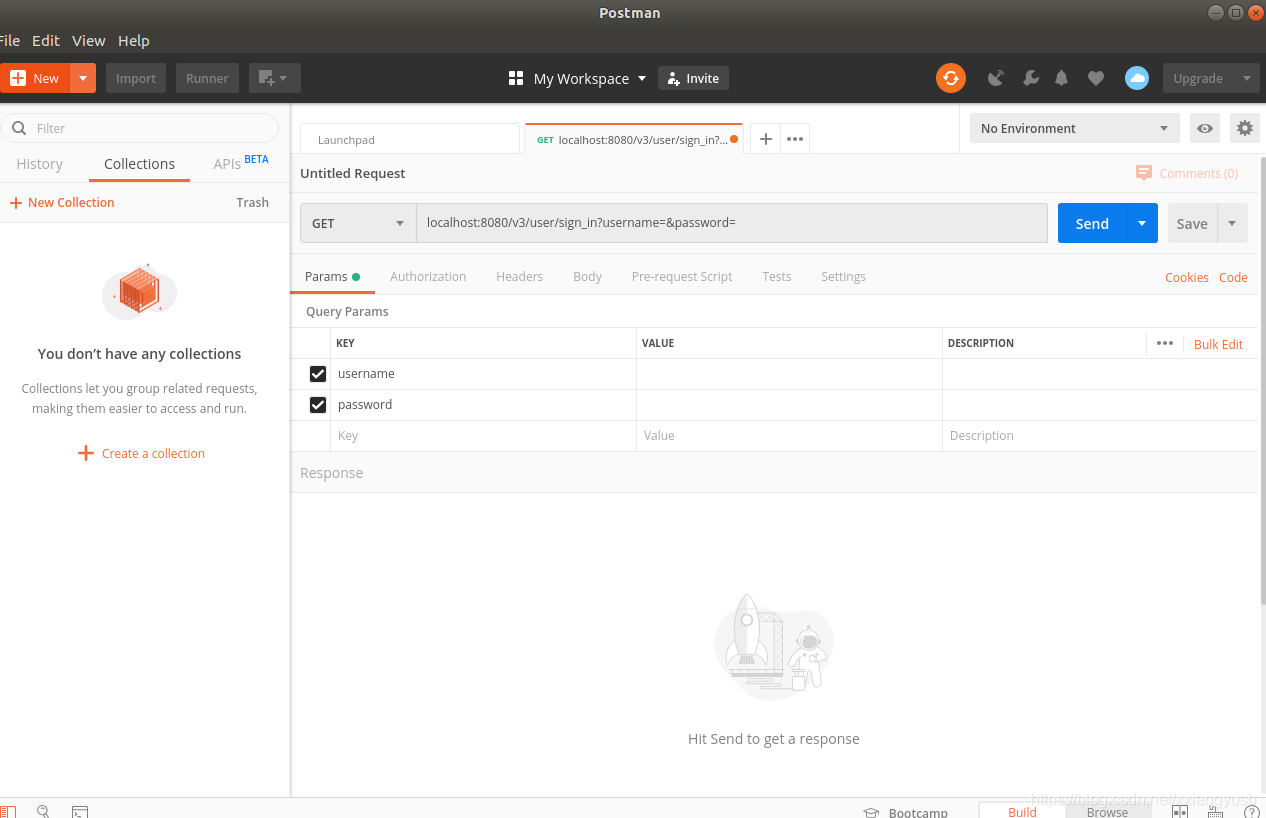
Task: Expand the New button dropdown arrow
Action: tap(83, 78)
